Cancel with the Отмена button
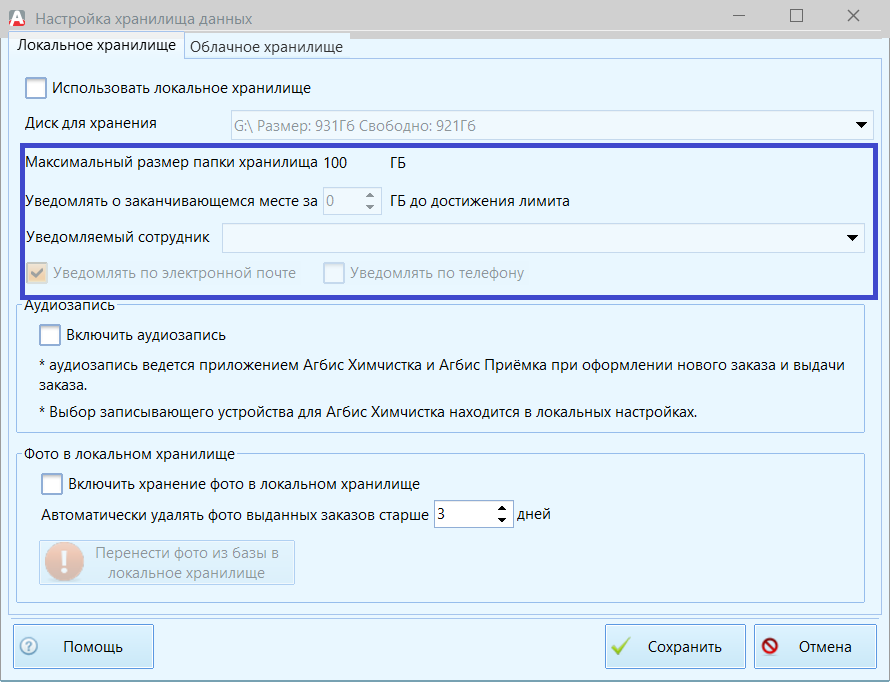This screenshot has height=682, width=890. click(815, 646)
